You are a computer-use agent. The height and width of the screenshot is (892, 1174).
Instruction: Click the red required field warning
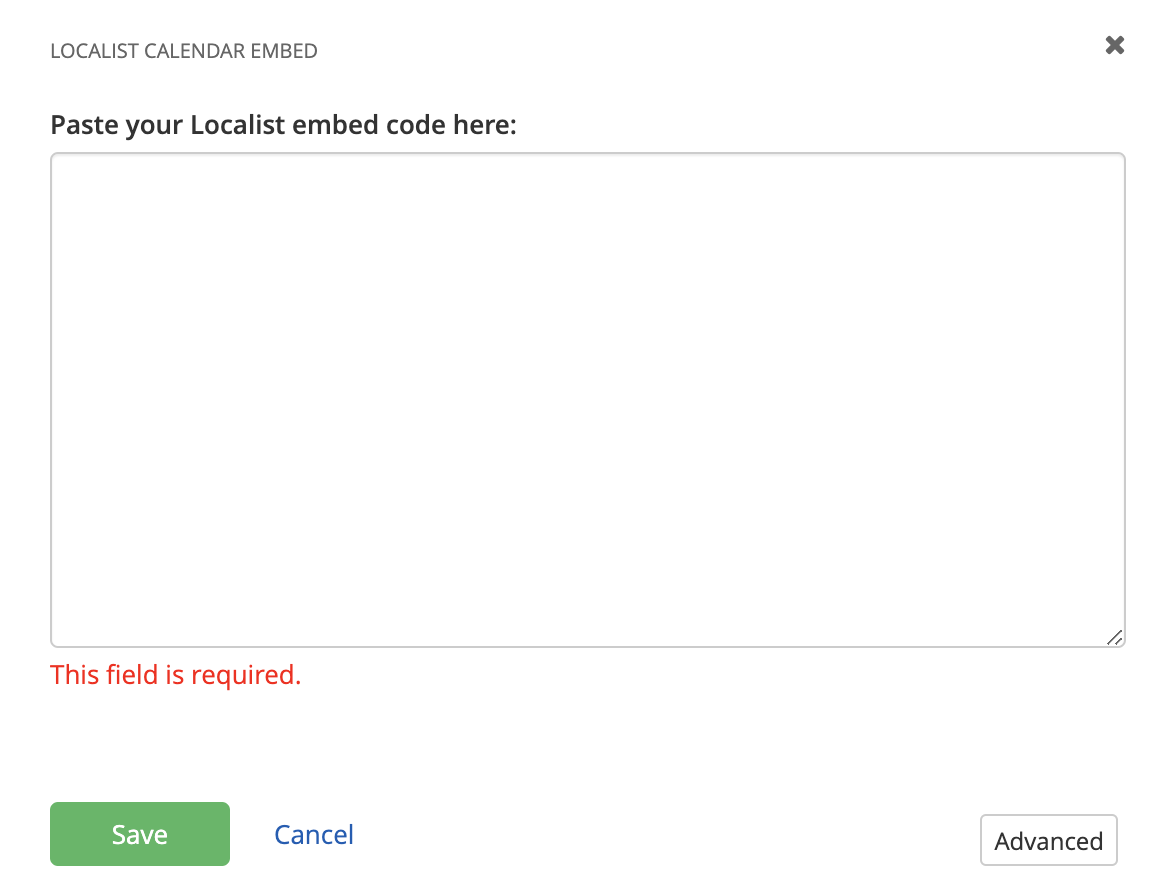click(176, 675)
